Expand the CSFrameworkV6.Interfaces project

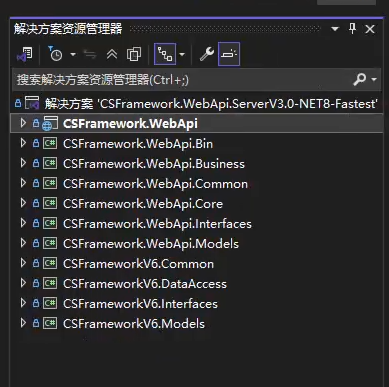click(x=23, y=303)
